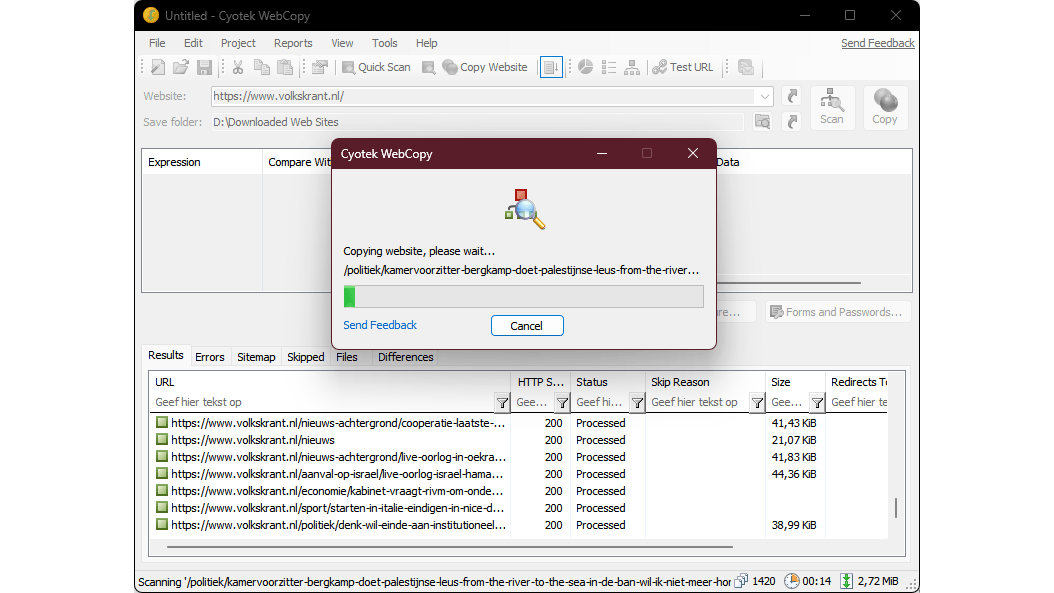1054x593 pixels.
Task: Switch to the Skipped tab
Action: pos(306,357)
